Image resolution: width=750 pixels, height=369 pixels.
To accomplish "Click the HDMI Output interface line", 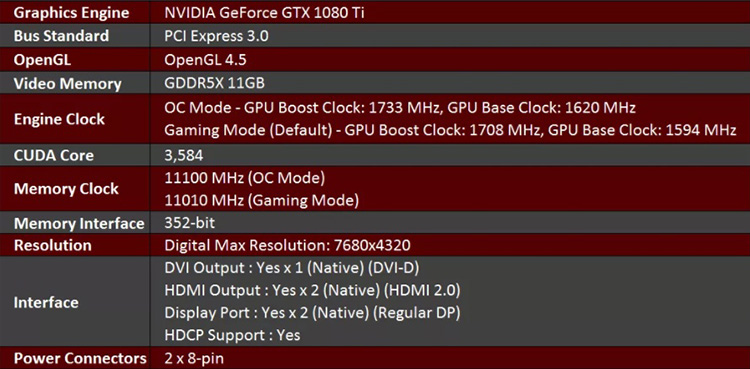I will click(x=312, y=290).
